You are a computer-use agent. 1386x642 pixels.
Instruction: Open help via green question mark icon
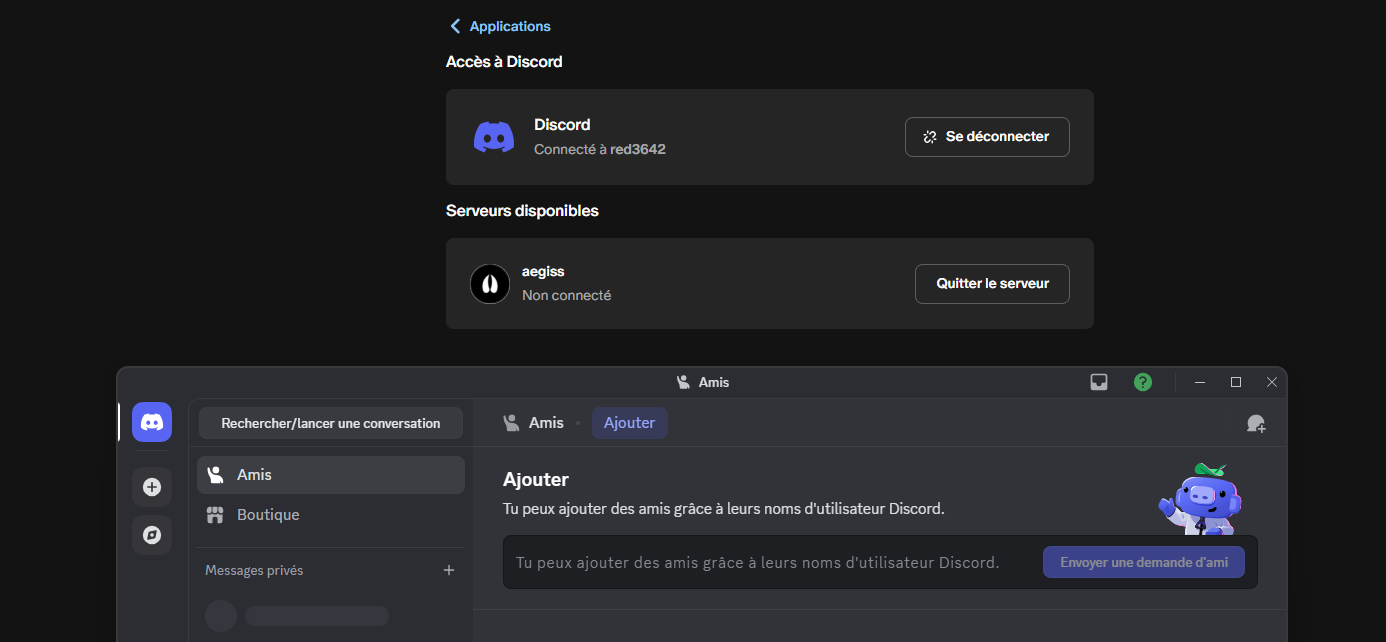tap(1143, 382)
